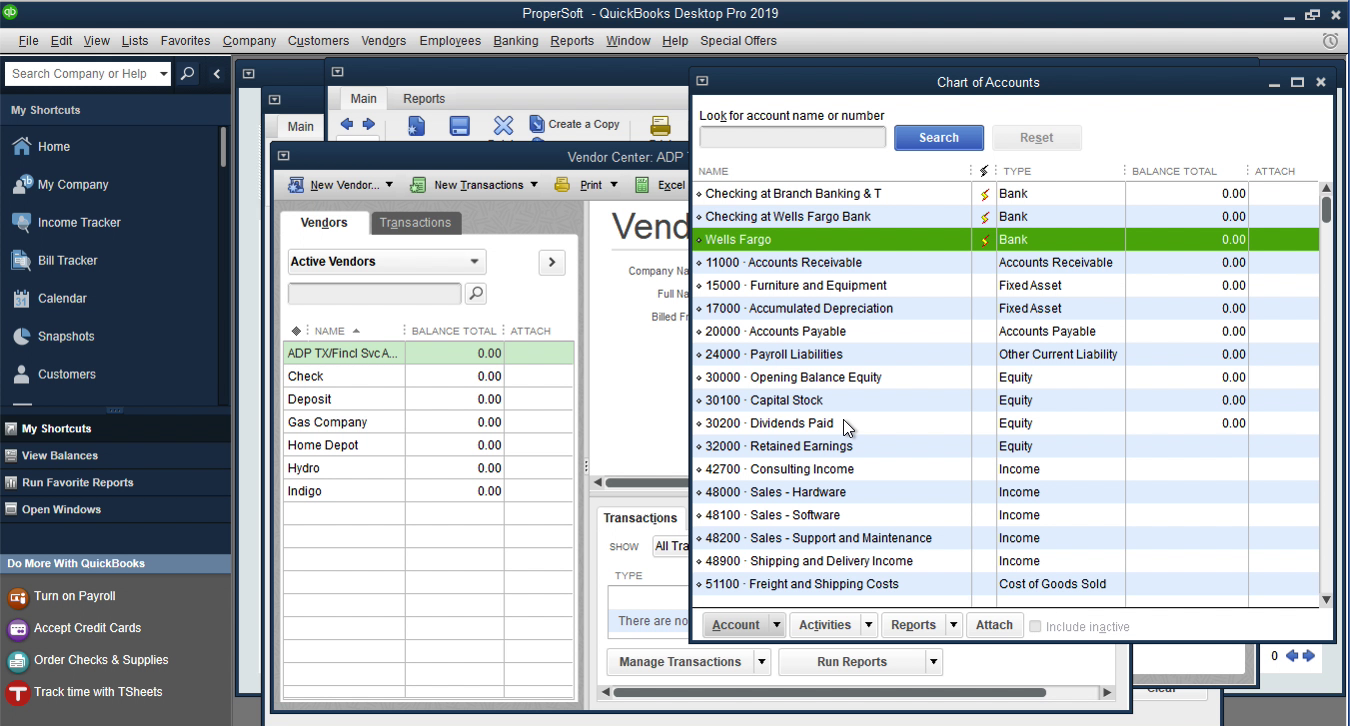Open Account button dropdown in Chart of Accounts
This screenshot has height=726, width=1350.
click(776, 625)
